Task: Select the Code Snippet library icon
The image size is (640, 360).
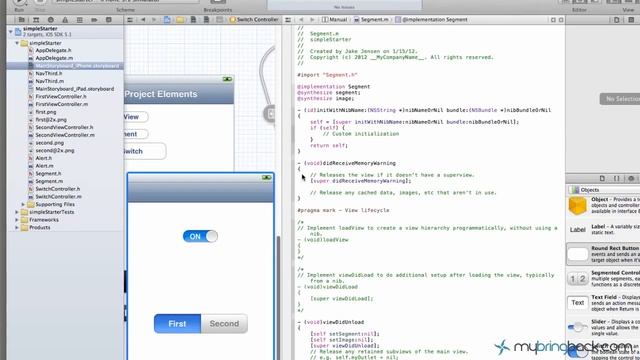Action: pos(617,178)
